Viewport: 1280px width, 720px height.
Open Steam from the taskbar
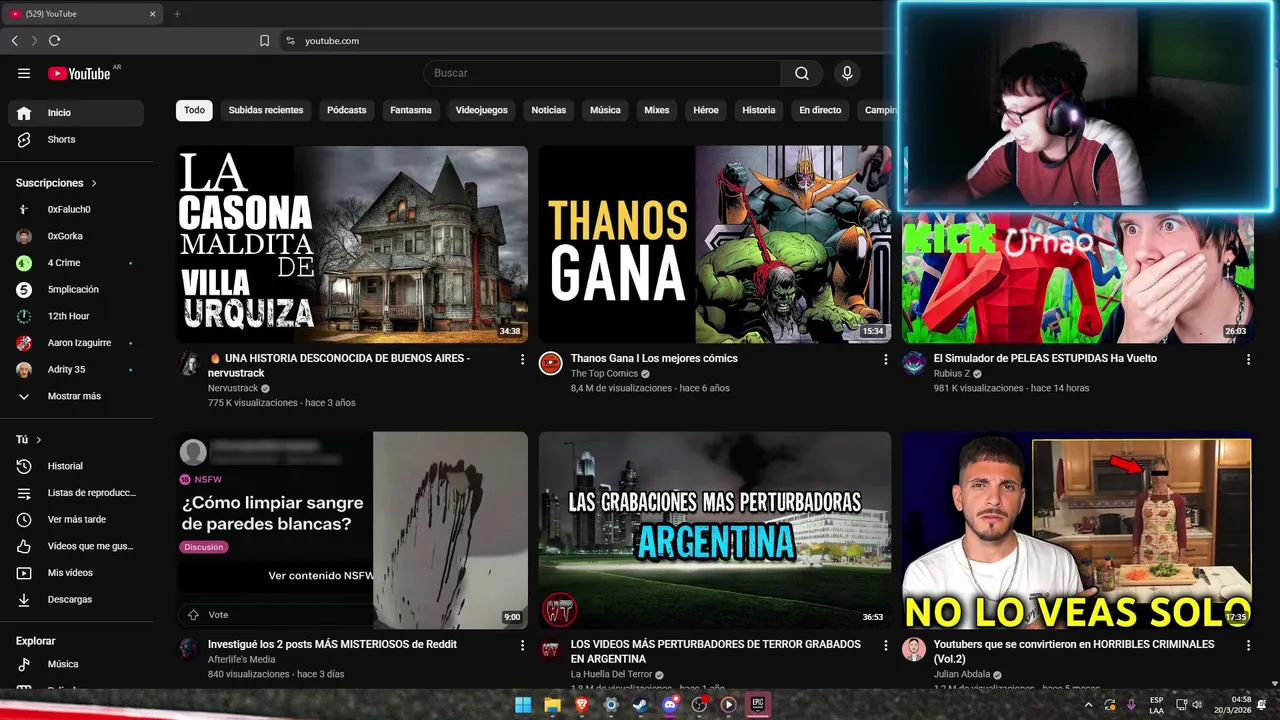click(641, 705)
